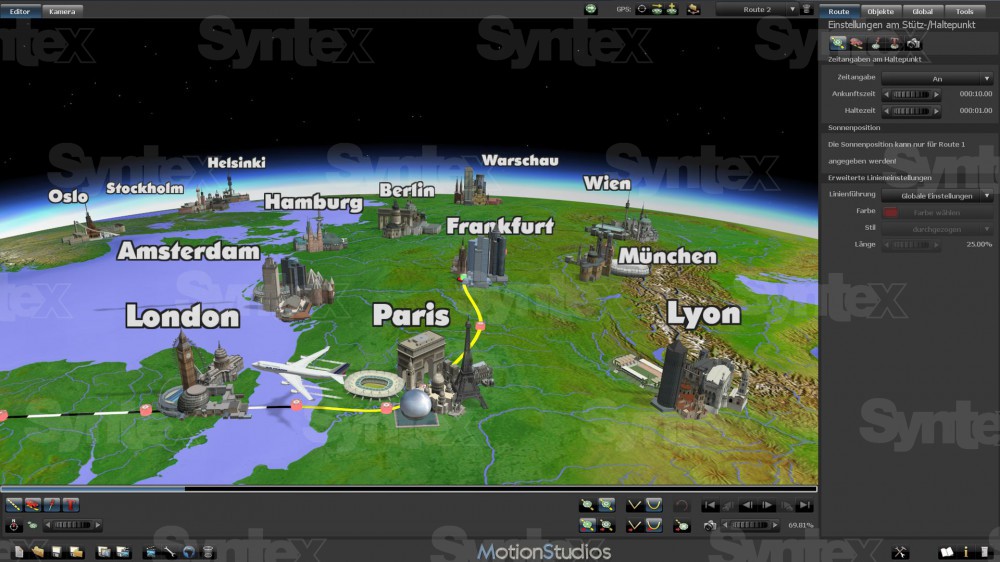Step forward one waypoint

pos(767,505)
